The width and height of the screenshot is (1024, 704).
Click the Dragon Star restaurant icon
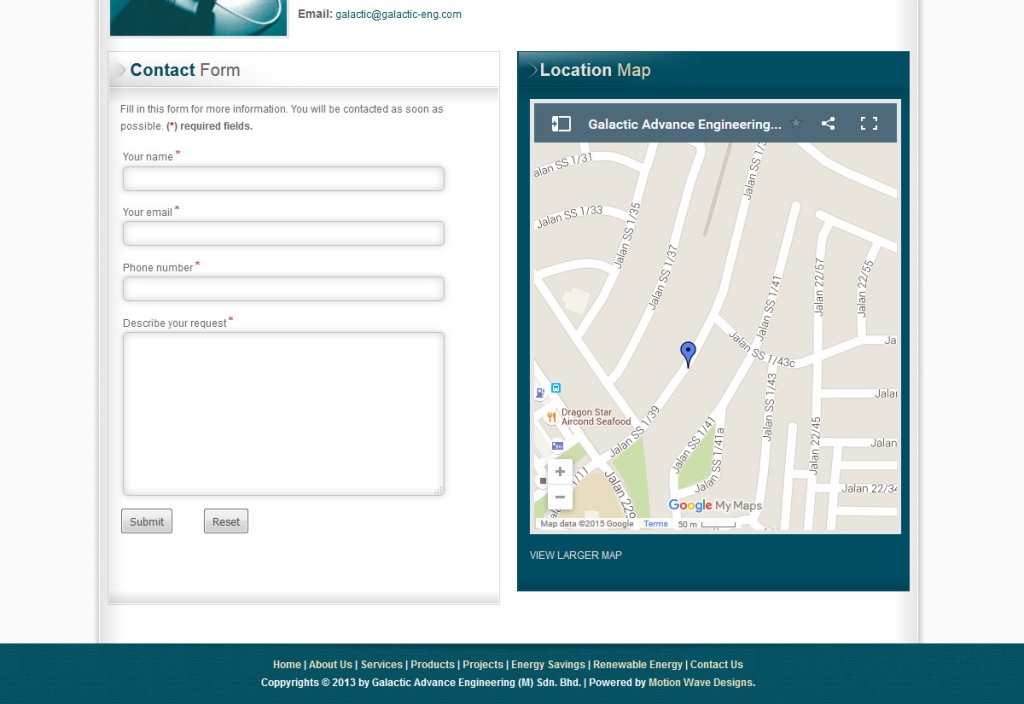pyautogui.click(x=551, y=416)
